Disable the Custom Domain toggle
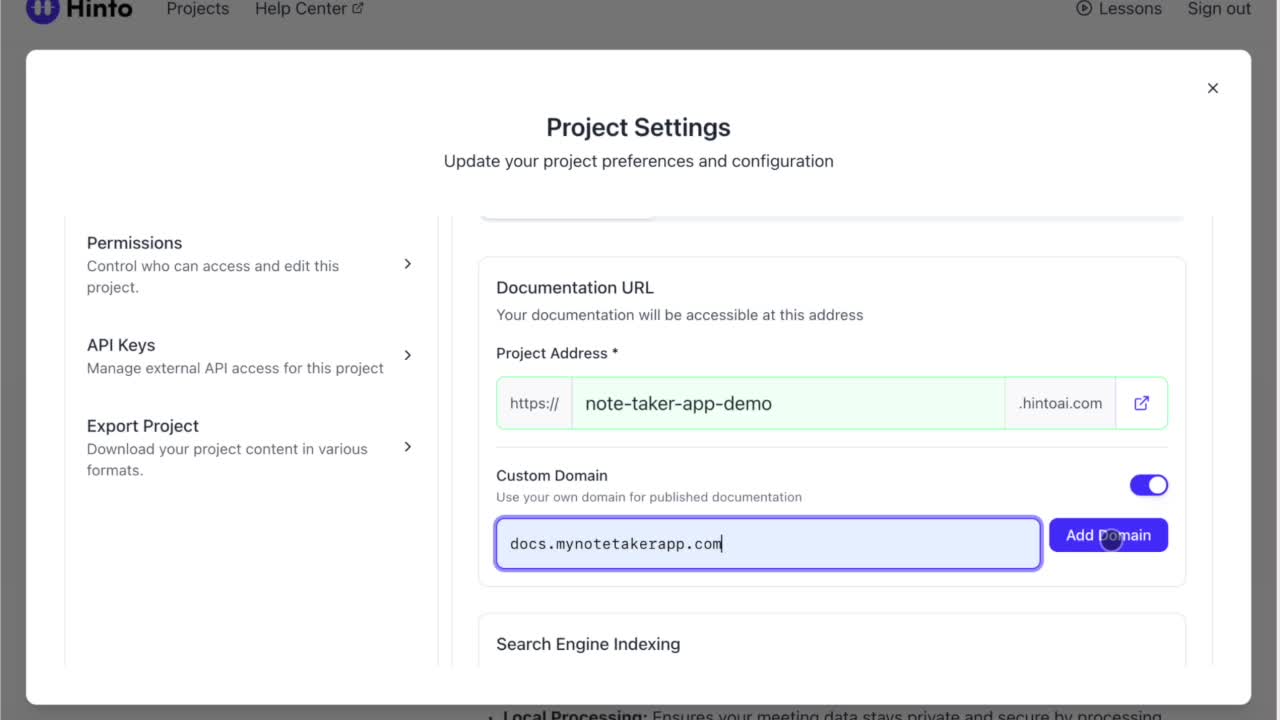Screen dimensions: 1280x720 (x=1148, y=485)
